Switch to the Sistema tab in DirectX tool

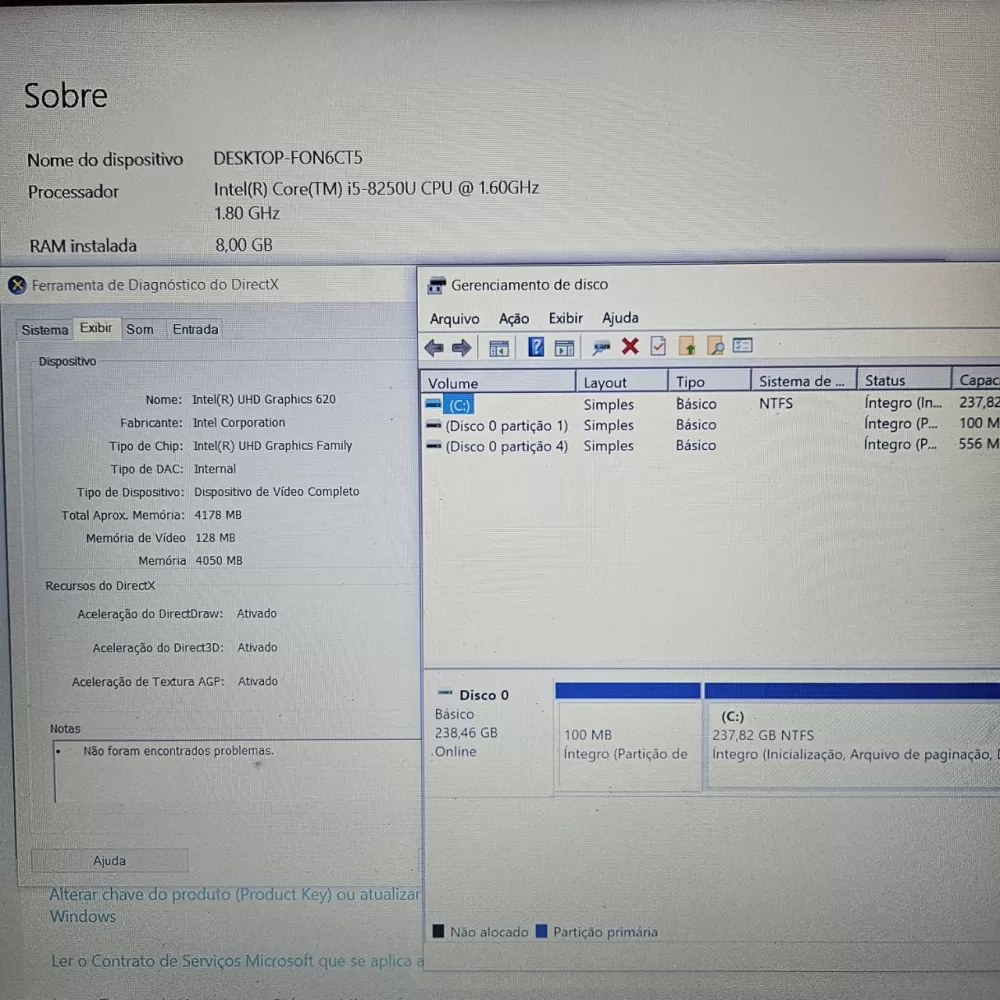tap(45, 330)
